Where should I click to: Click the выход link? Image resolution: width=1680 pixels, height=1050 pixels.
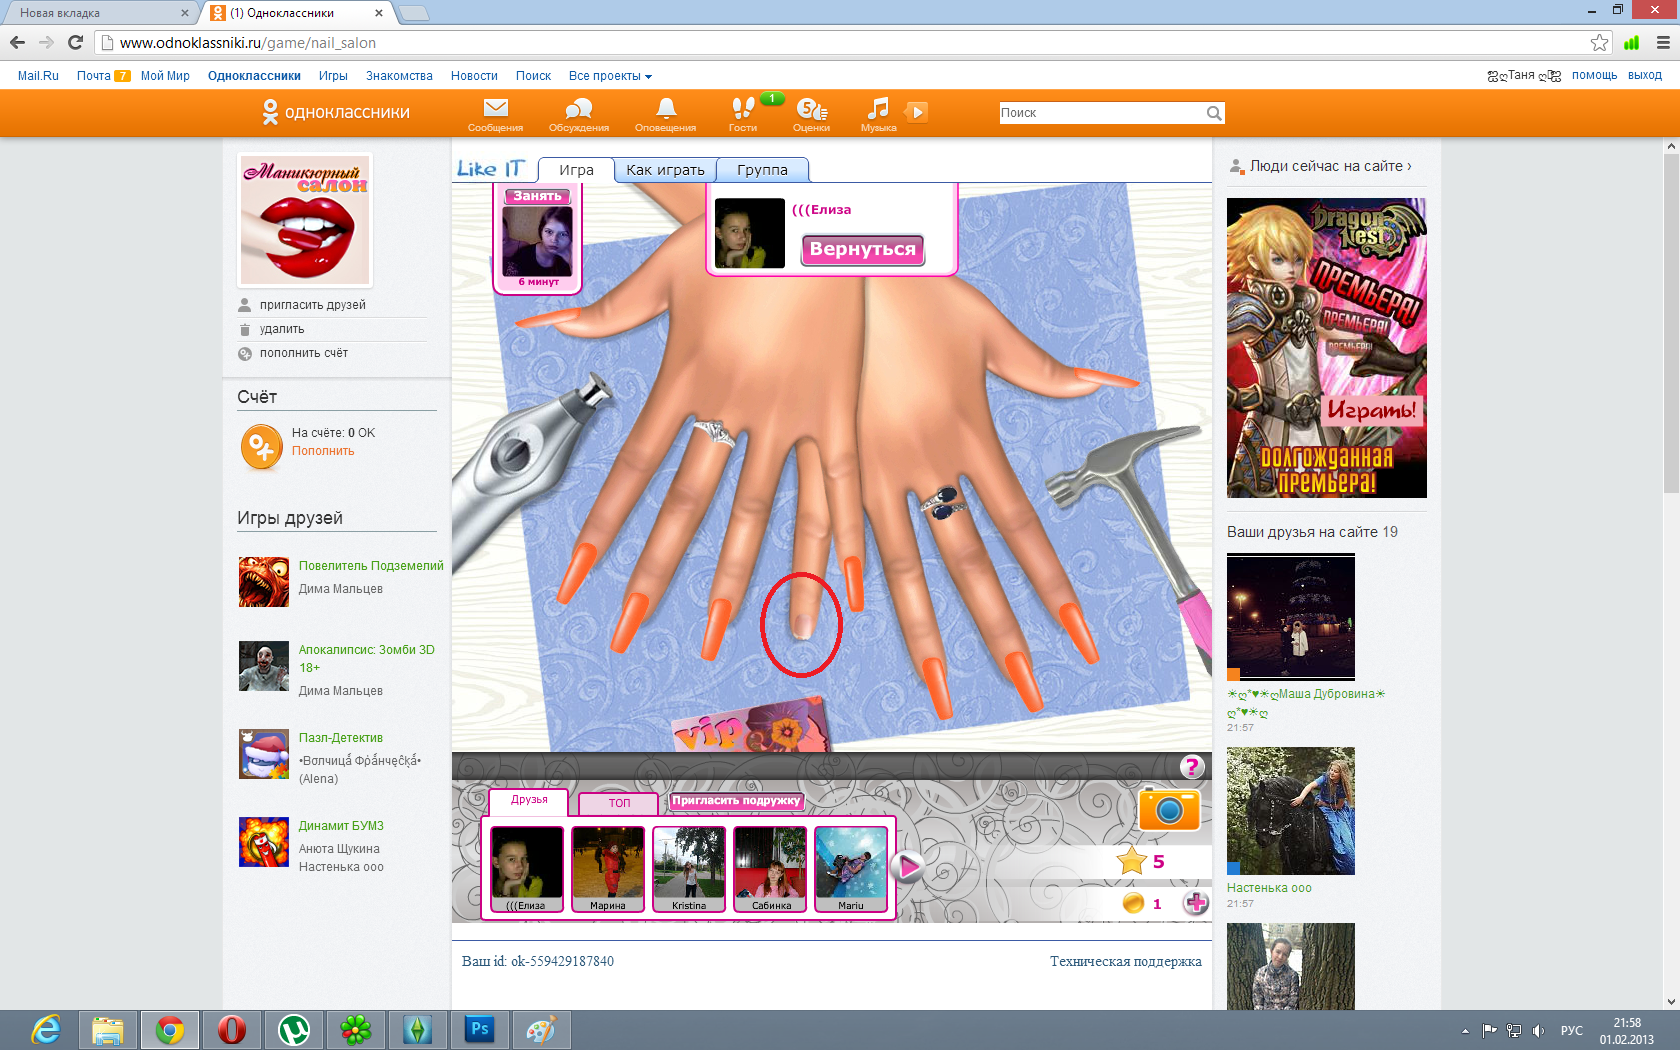[x=1645, y=75]
